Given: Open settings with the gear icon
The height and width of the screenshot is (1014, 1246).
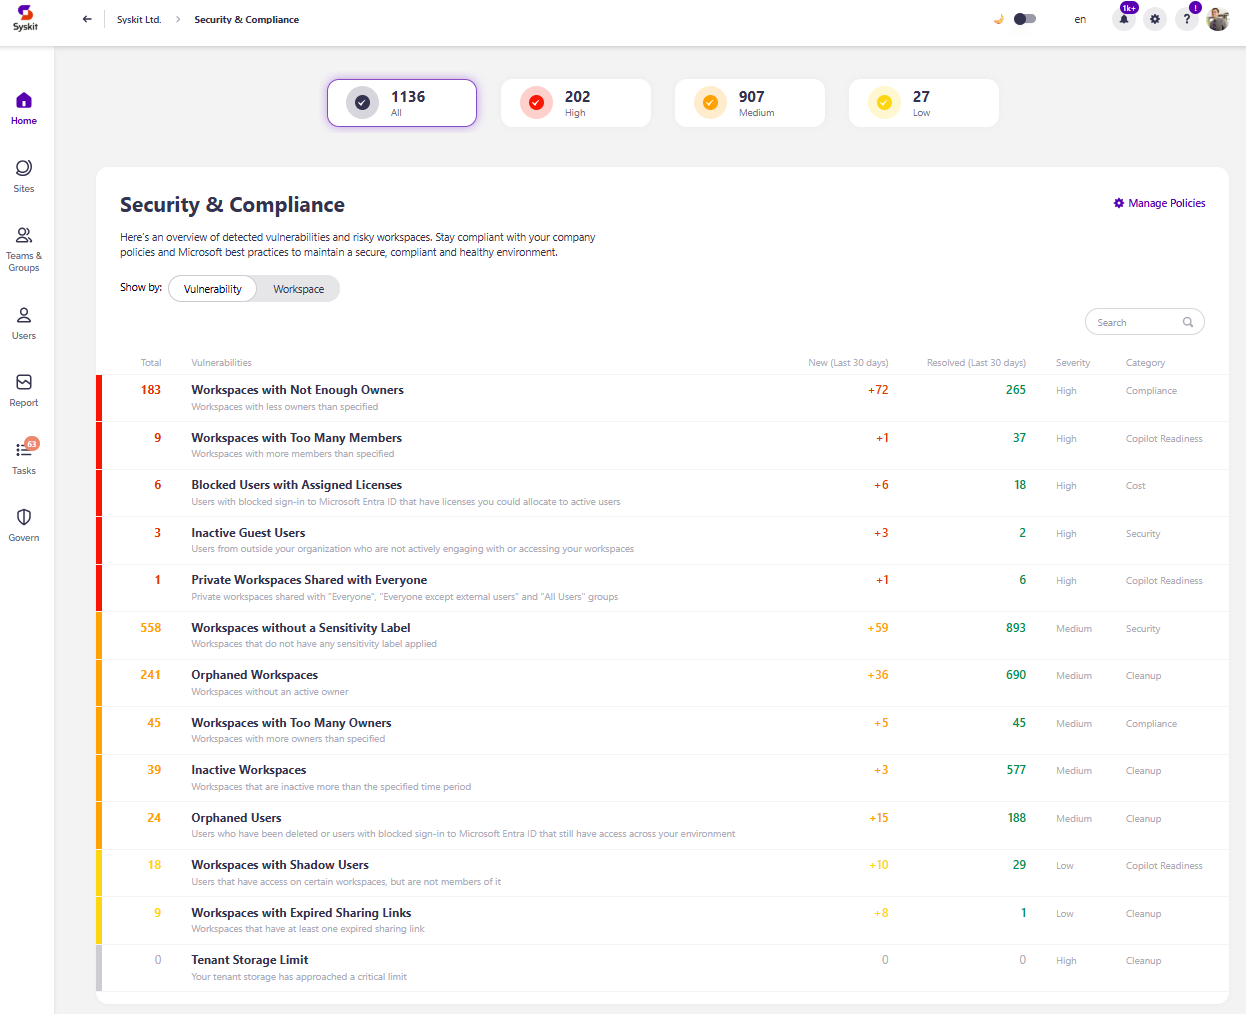Looking at the screenshot, I should (1155, 19).
